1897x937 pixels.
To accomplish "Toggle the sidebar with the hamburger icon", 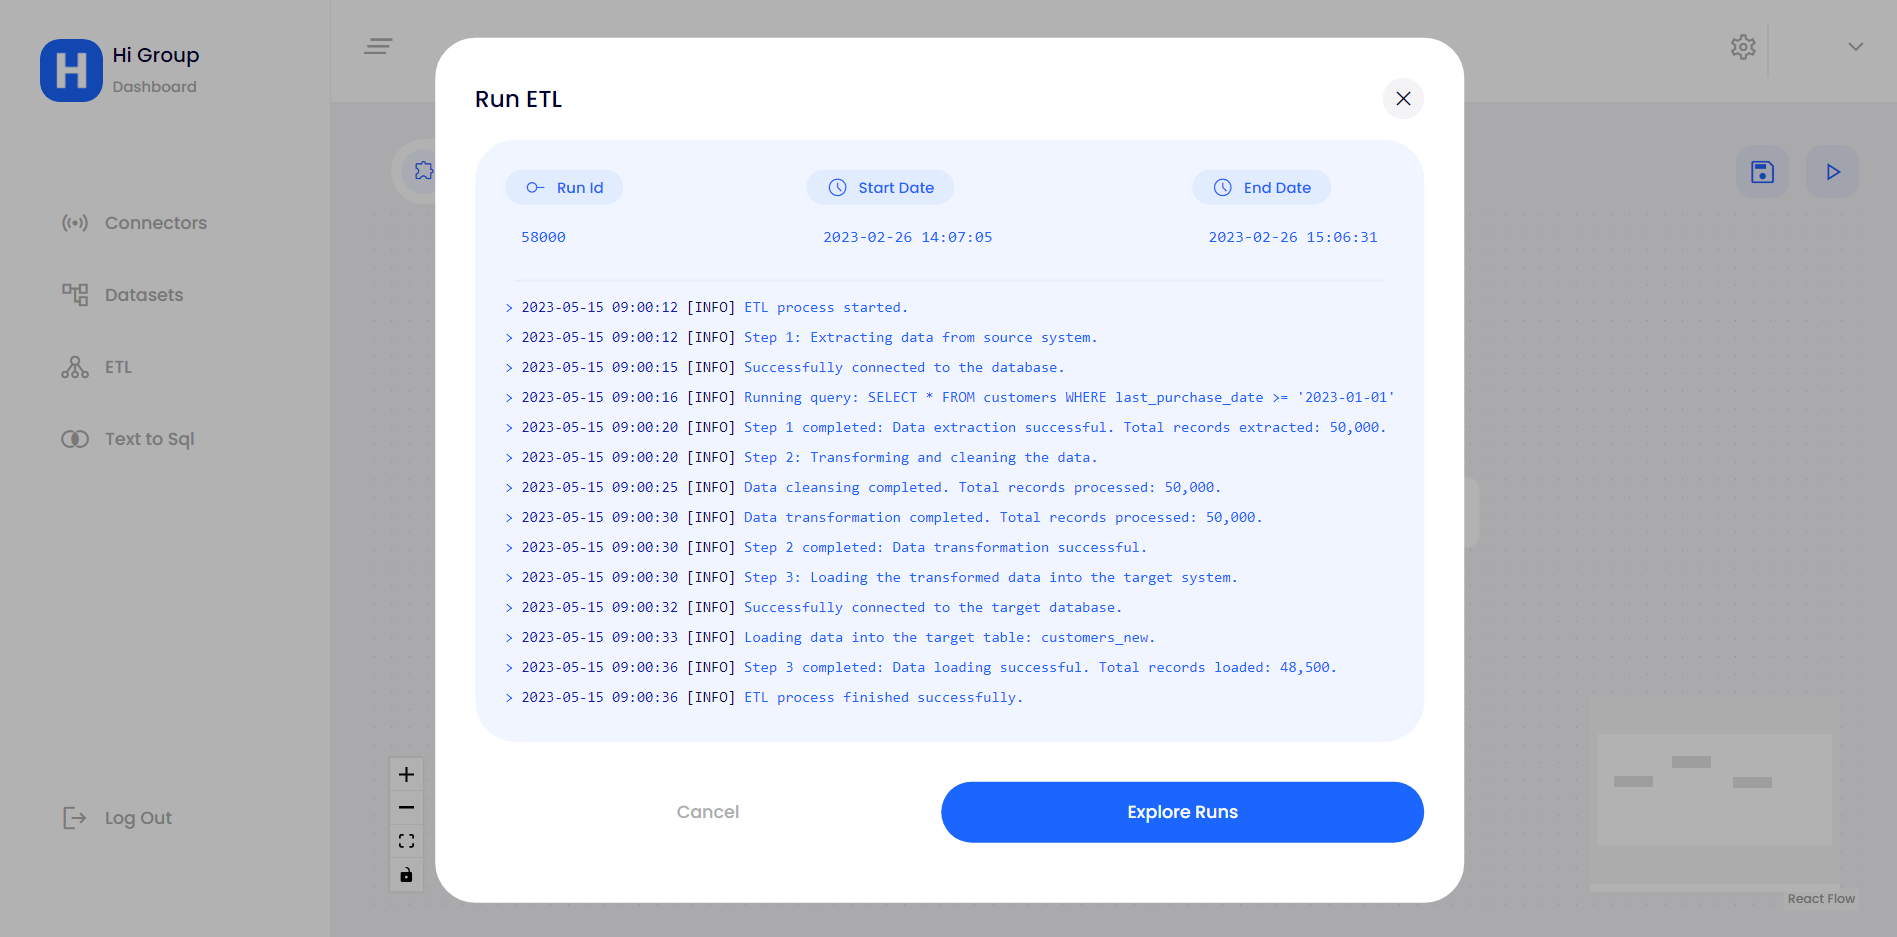I will pyautogui.click(x=378, y=46).
